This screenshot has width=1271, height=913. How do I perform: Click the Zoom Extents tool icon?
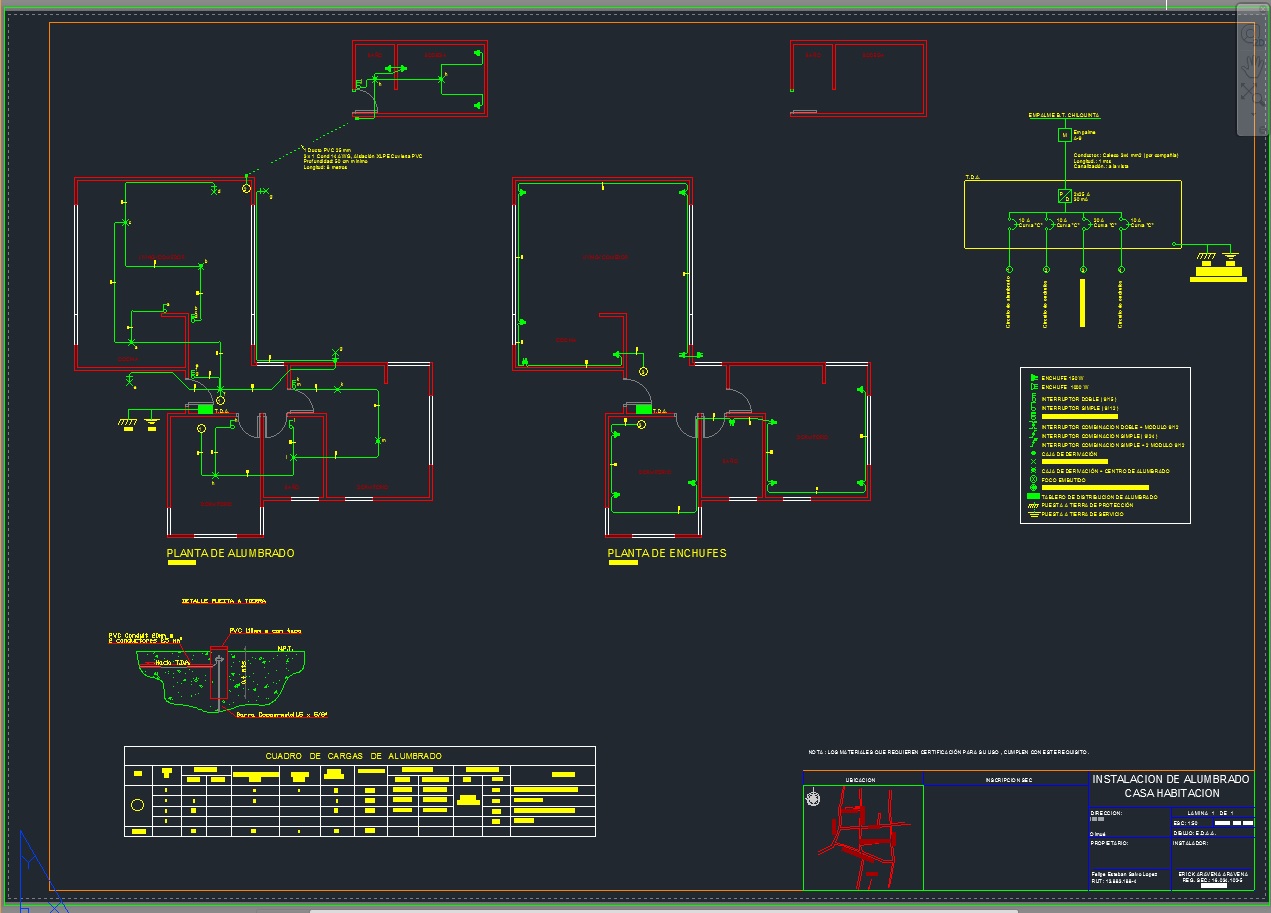1250,92
